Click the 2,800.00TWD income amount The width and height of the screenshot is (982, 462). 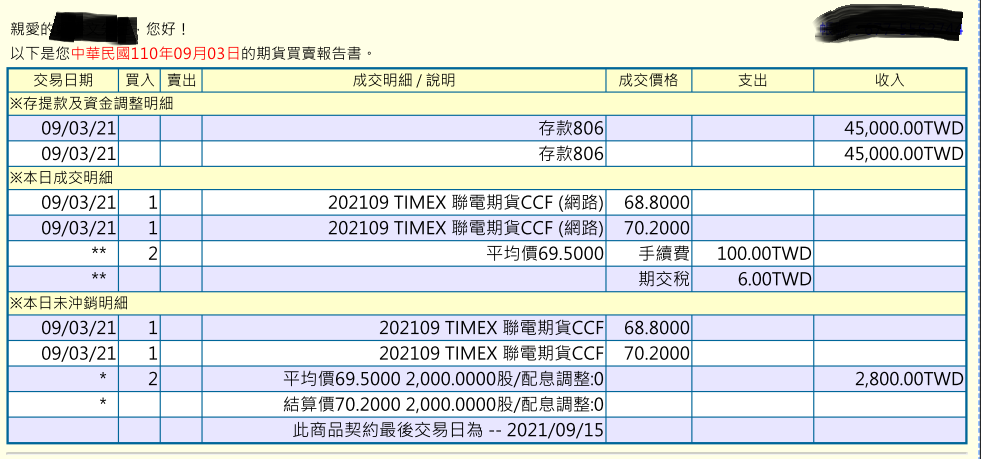[909, 379]
